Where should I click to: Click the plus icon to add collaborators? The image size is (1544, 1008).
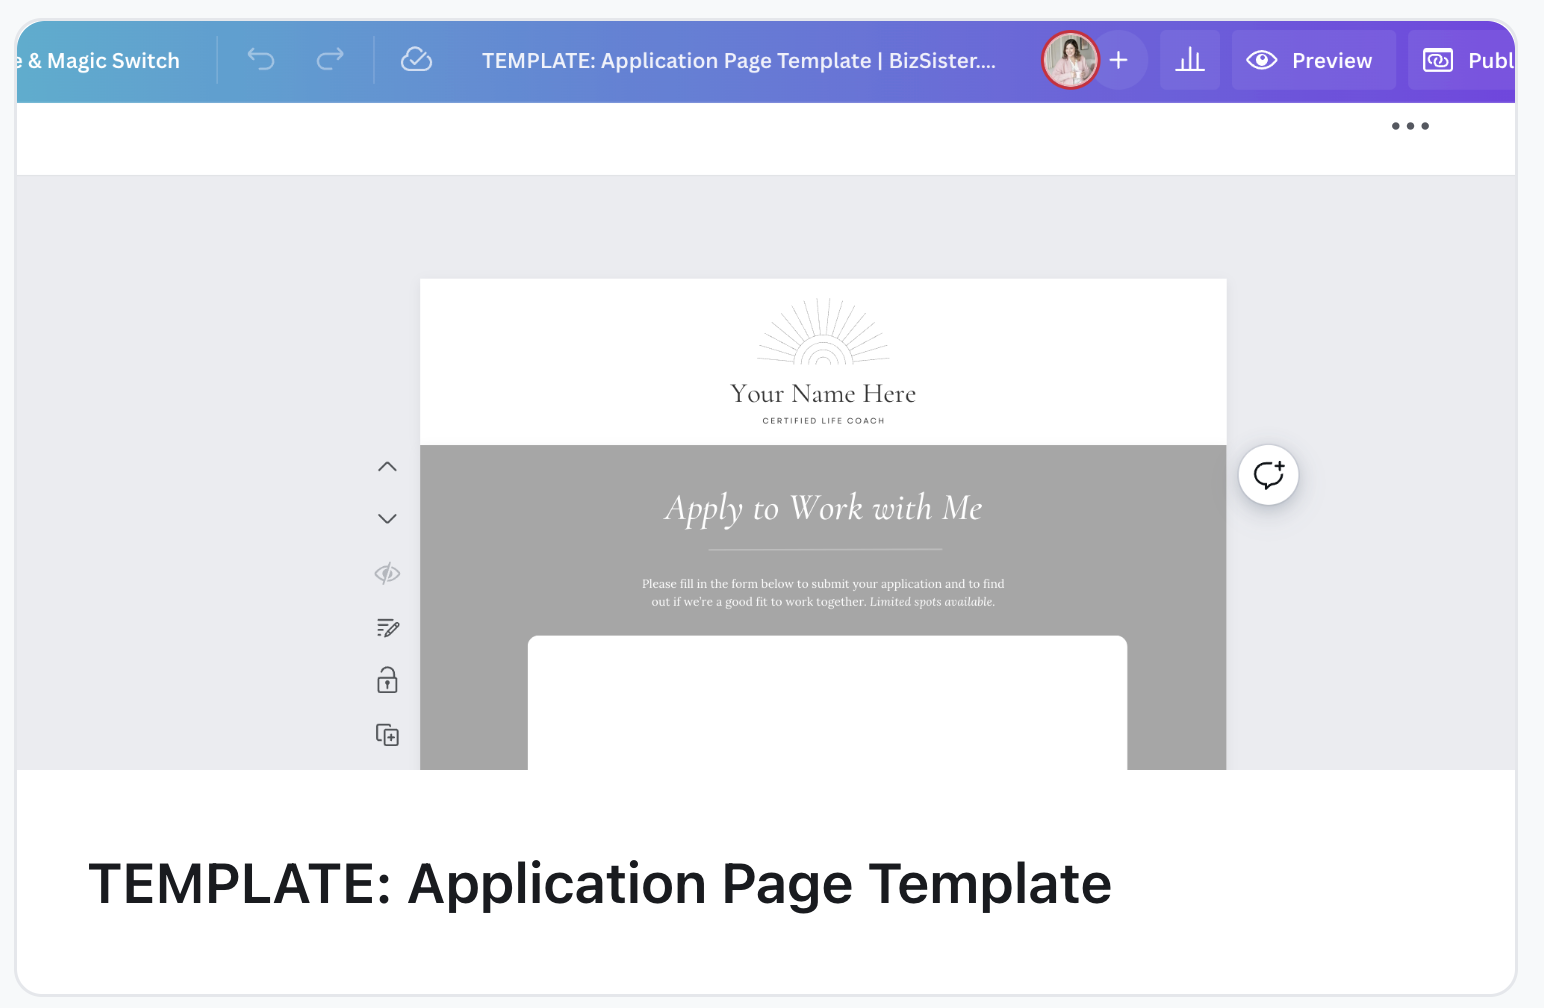tap(1119, 60)
